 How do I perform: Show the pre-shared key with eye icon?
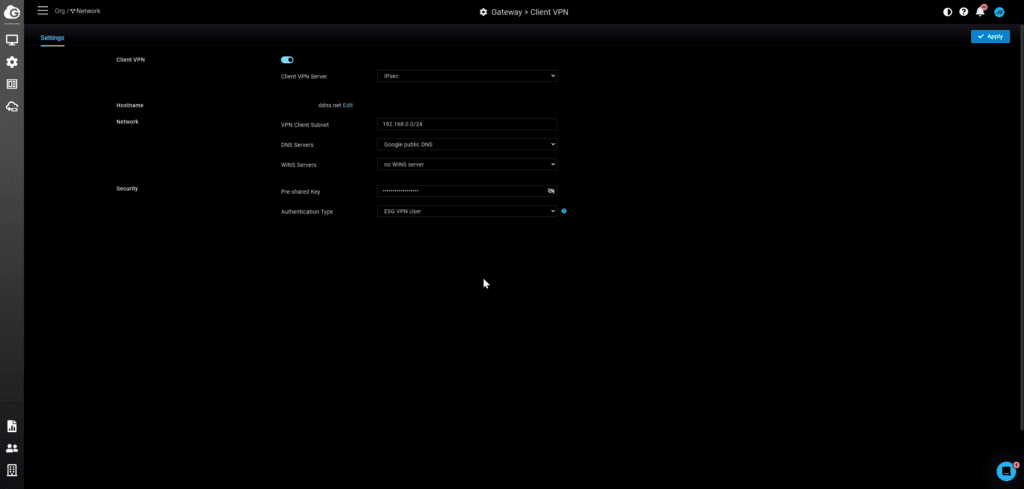click(550, 190)
